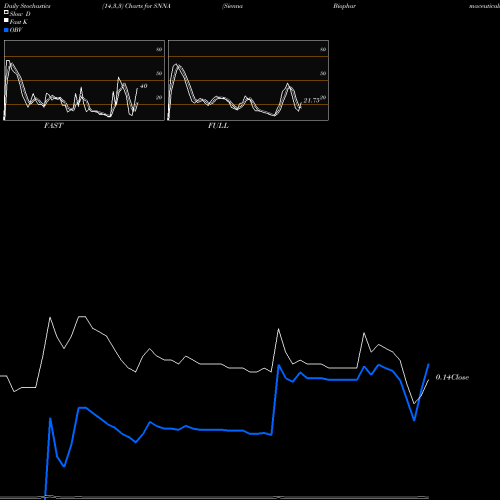Click the '80' axis label in FAST chart
500x500 pixels.
click(x=159, y=49)
